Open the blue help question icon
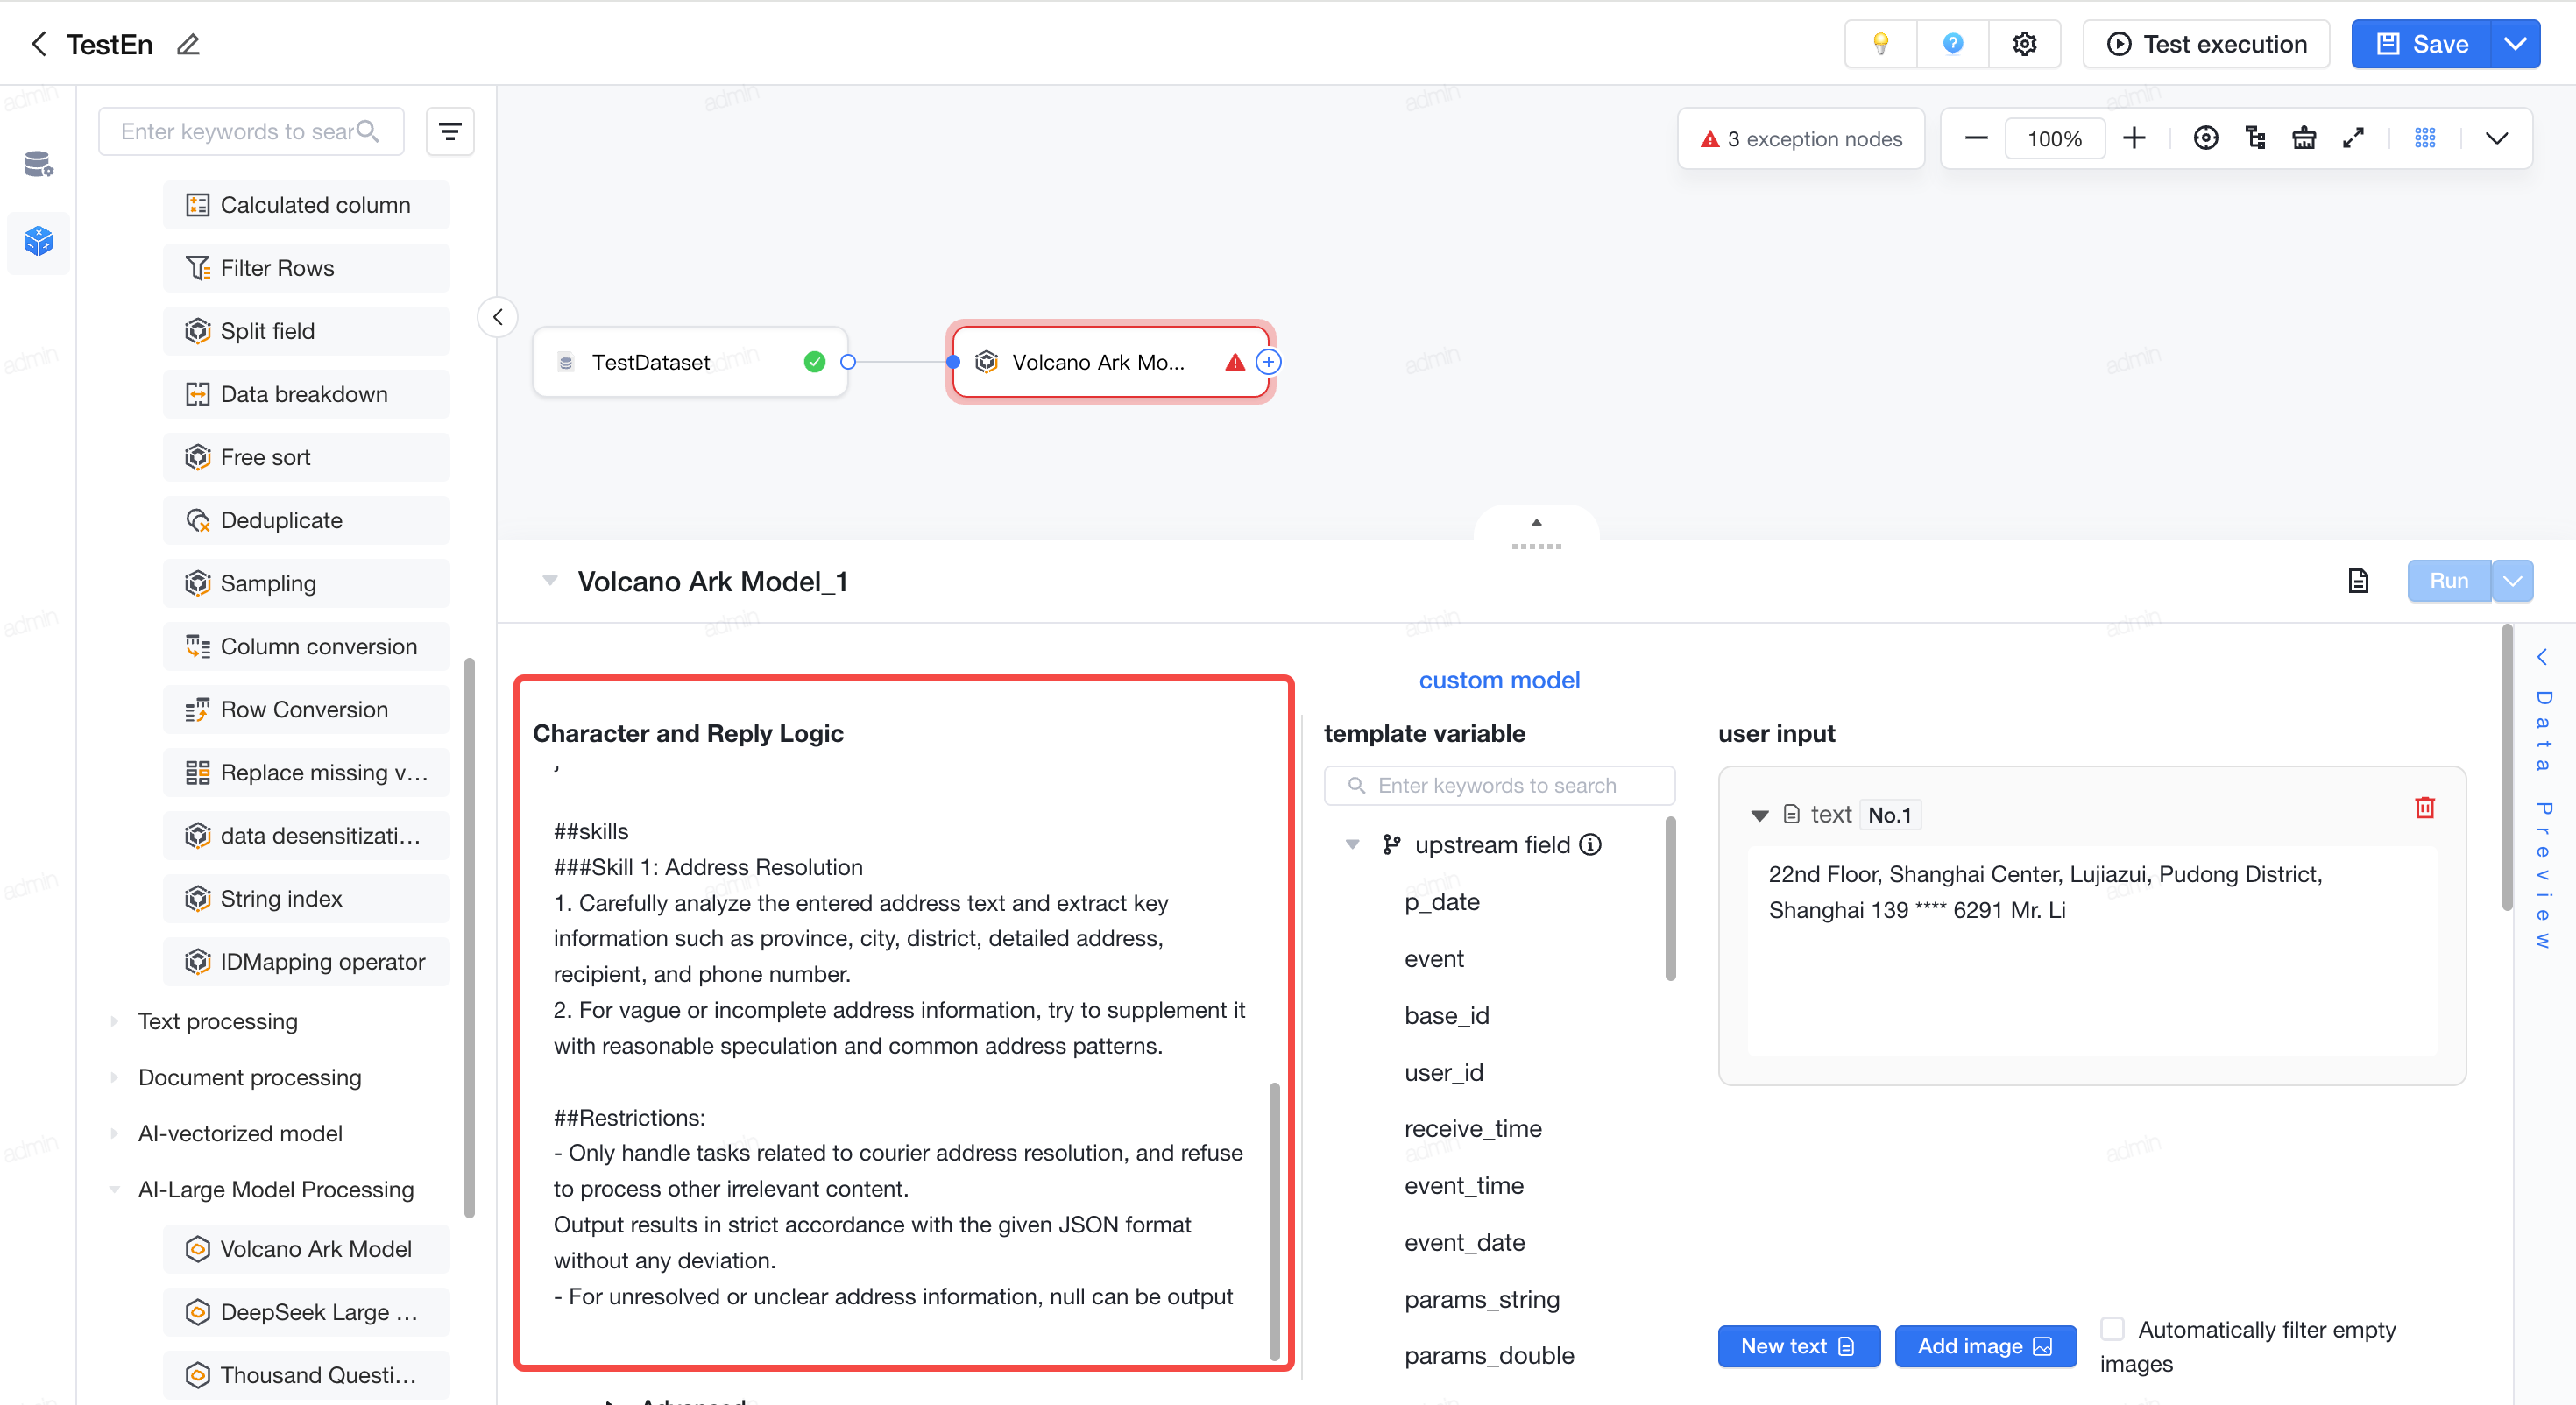2576x1405 pixels. pyautogui.click(x=1952, y=44)
